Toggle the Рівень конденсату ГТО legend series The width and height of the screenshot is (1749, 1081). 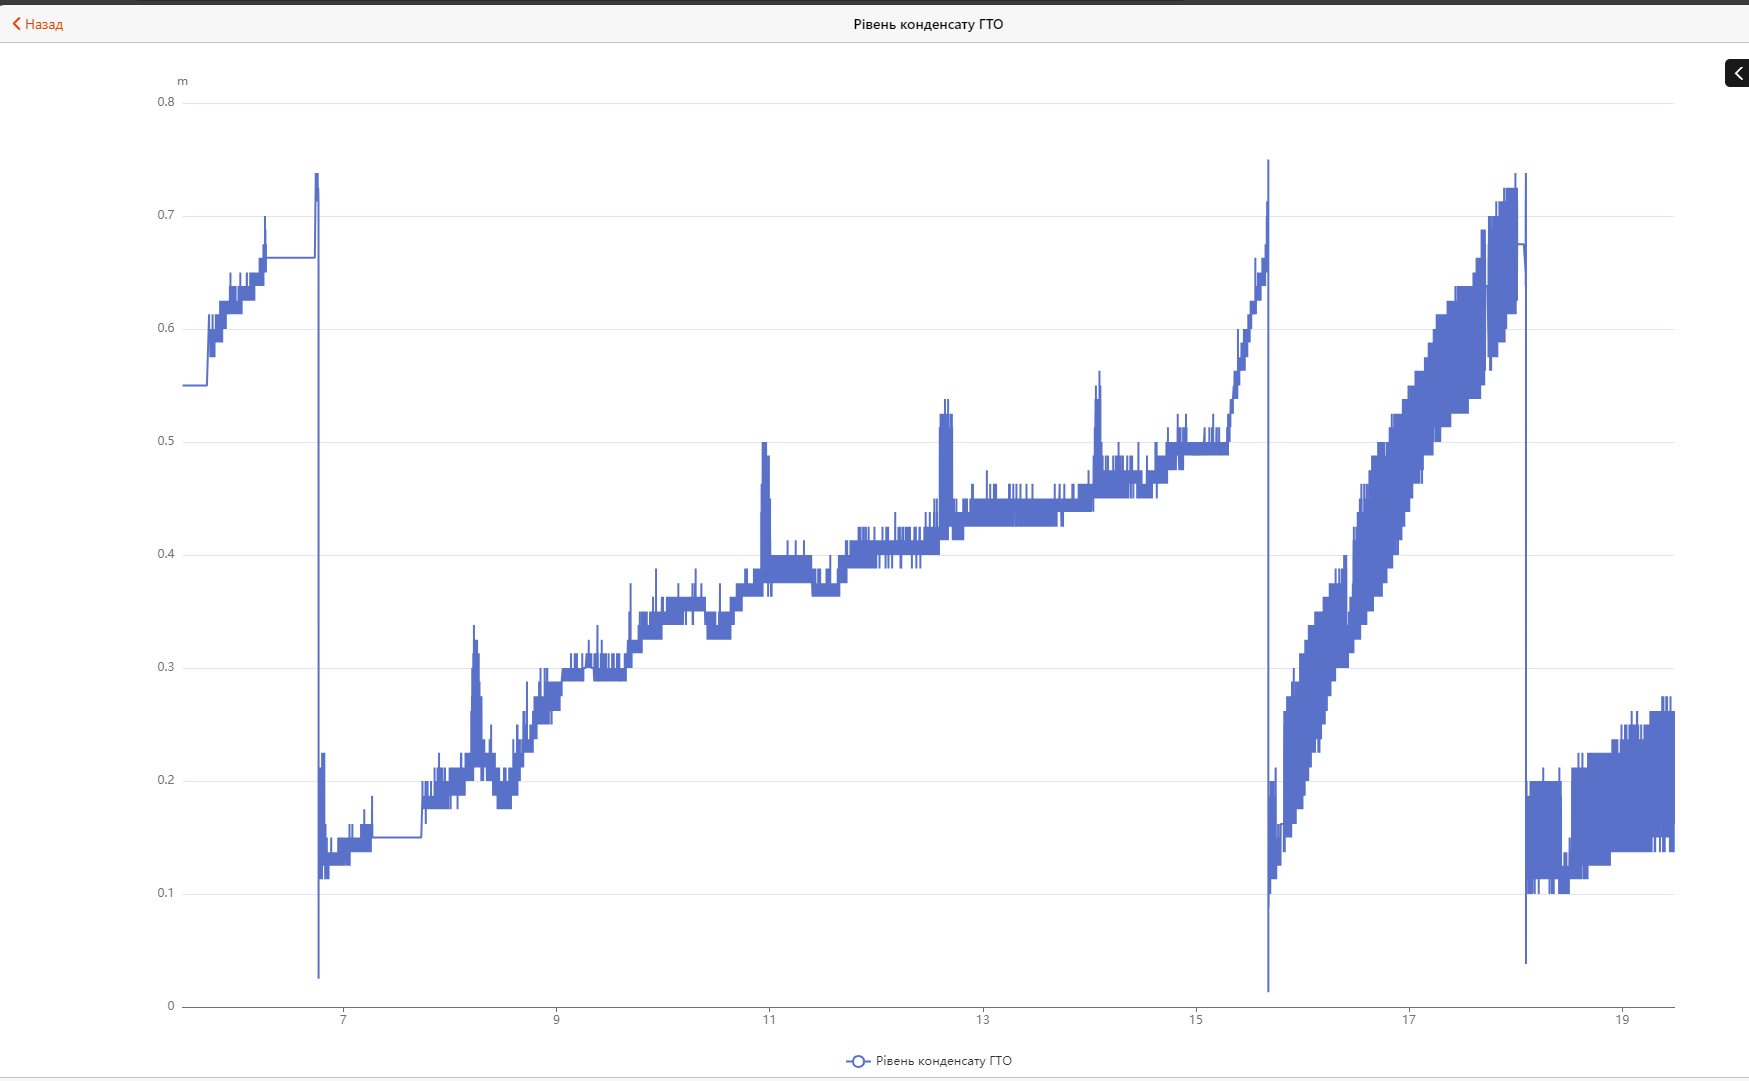[929, 1061]
